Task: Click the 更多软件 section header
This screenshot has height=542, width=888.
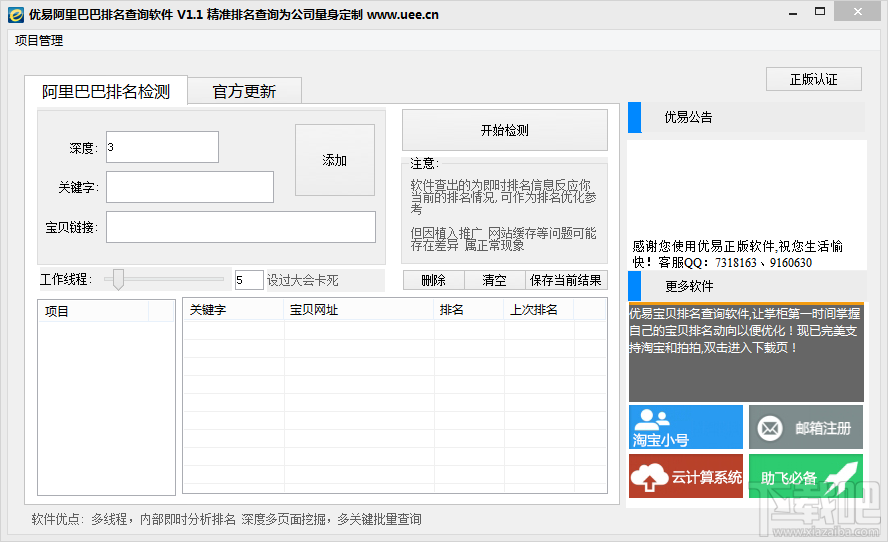Action: coord(747,286)
